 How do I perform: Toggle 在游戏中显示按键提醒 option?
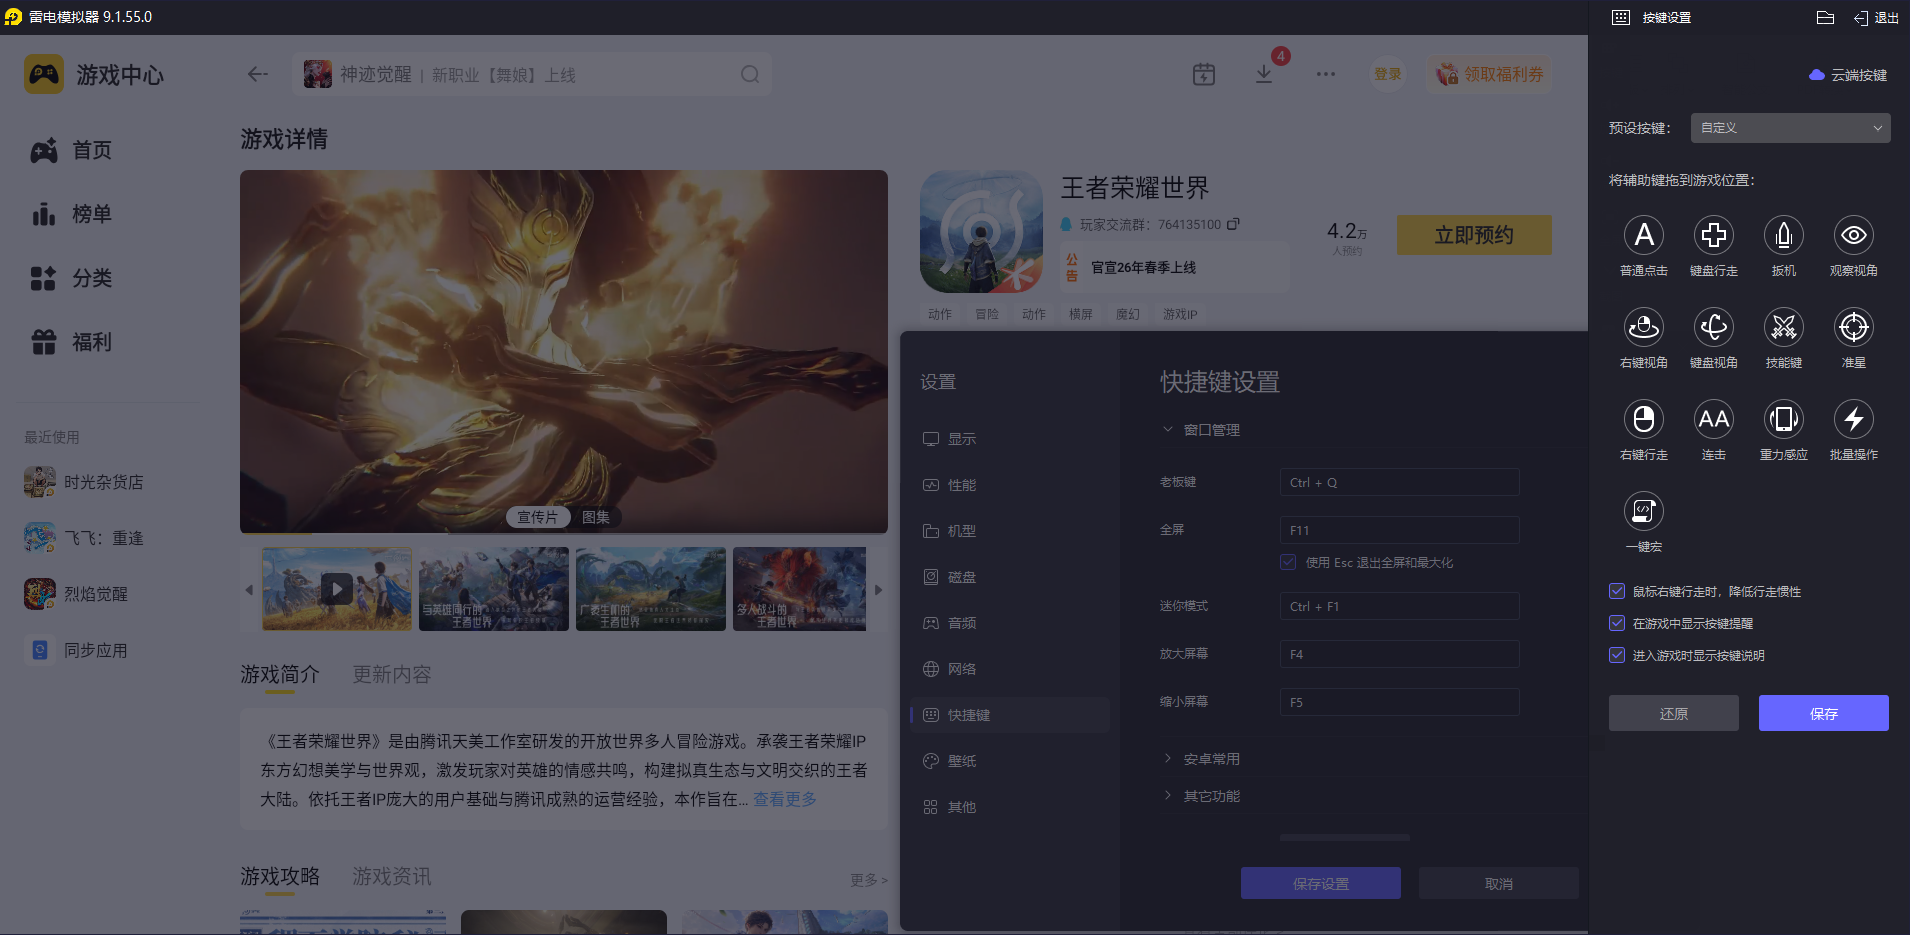click(x=1617, y=623)
